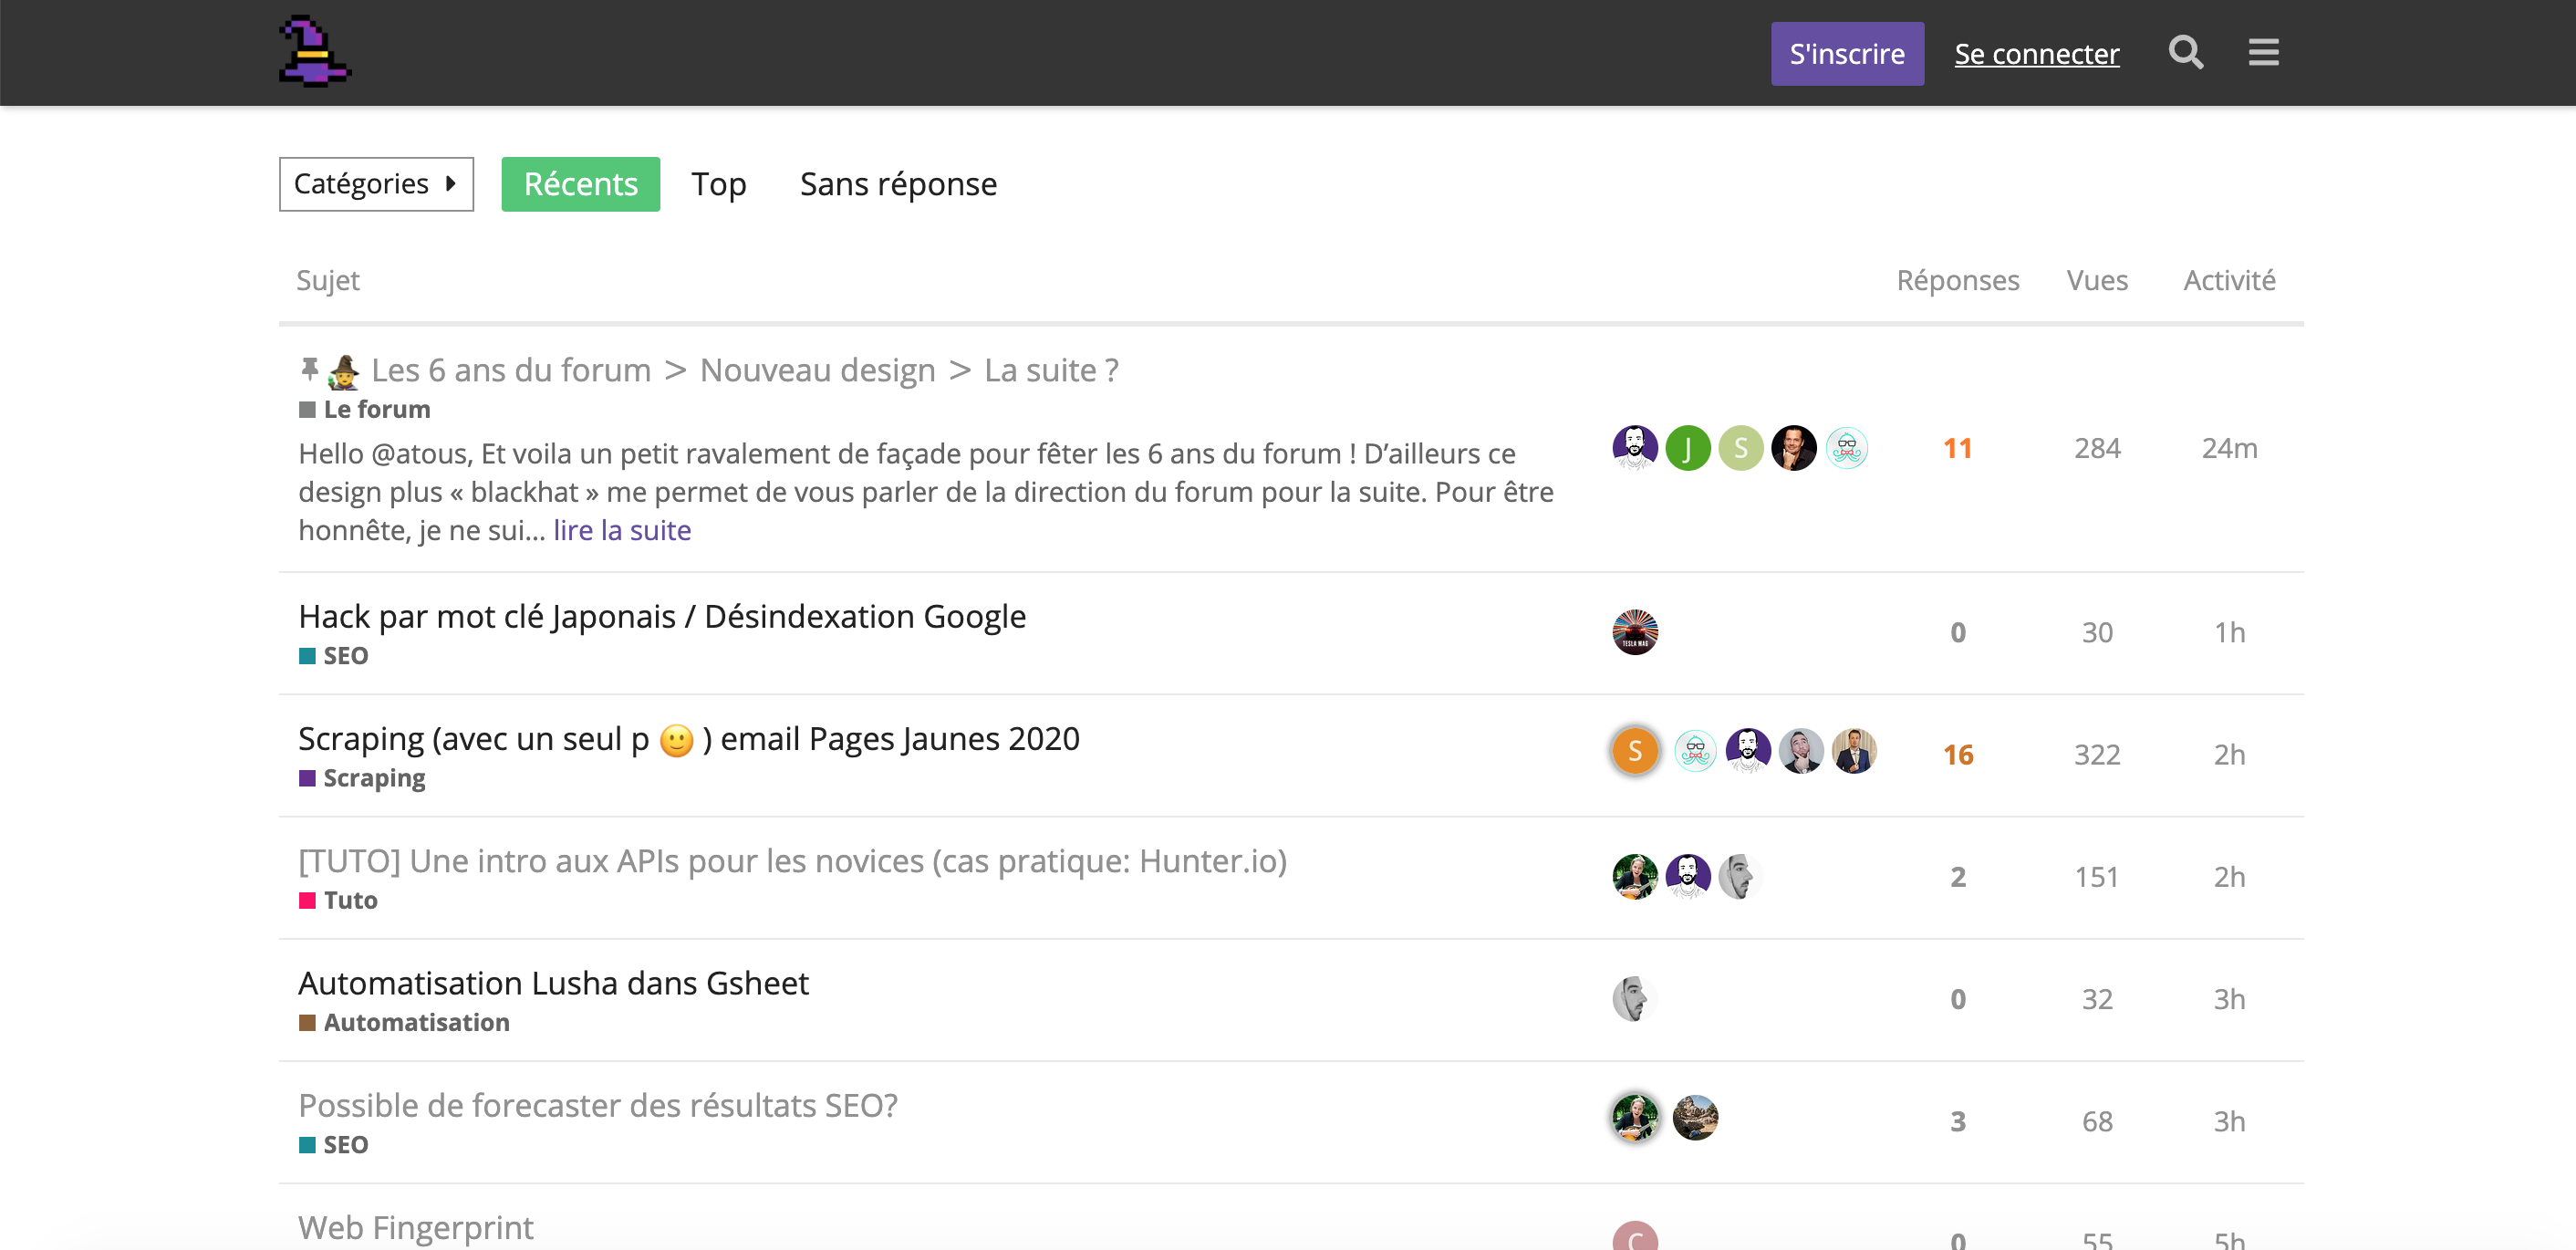Open first bearded avatar in the 6 ans topic
The width and height of the screenshot is (2576, 1250).
point(1635,448)
